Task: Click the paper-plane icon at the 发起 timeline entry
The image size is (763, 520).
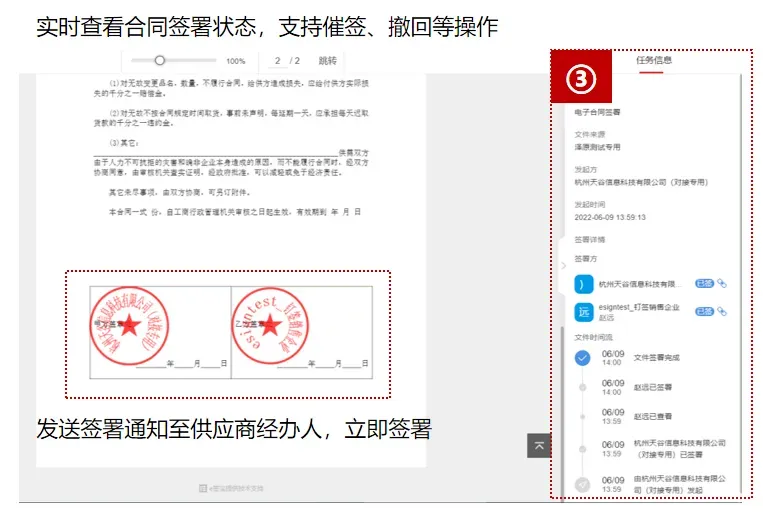Action: (582, 484)
